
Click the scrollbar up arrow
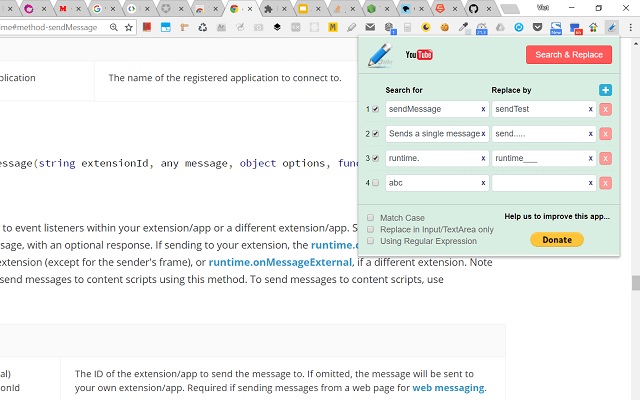(636, 42)
